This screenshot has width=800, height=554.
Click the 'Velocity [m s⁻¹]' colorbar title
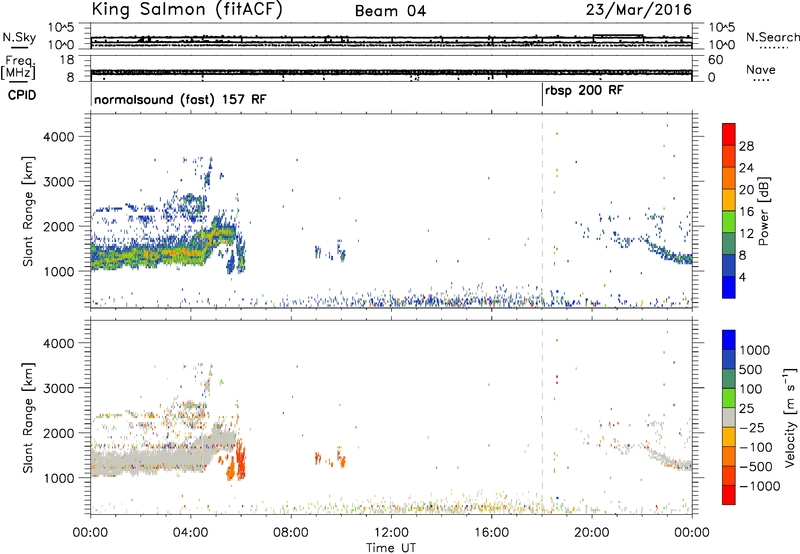pyautogui.click(x=790, y=417)
